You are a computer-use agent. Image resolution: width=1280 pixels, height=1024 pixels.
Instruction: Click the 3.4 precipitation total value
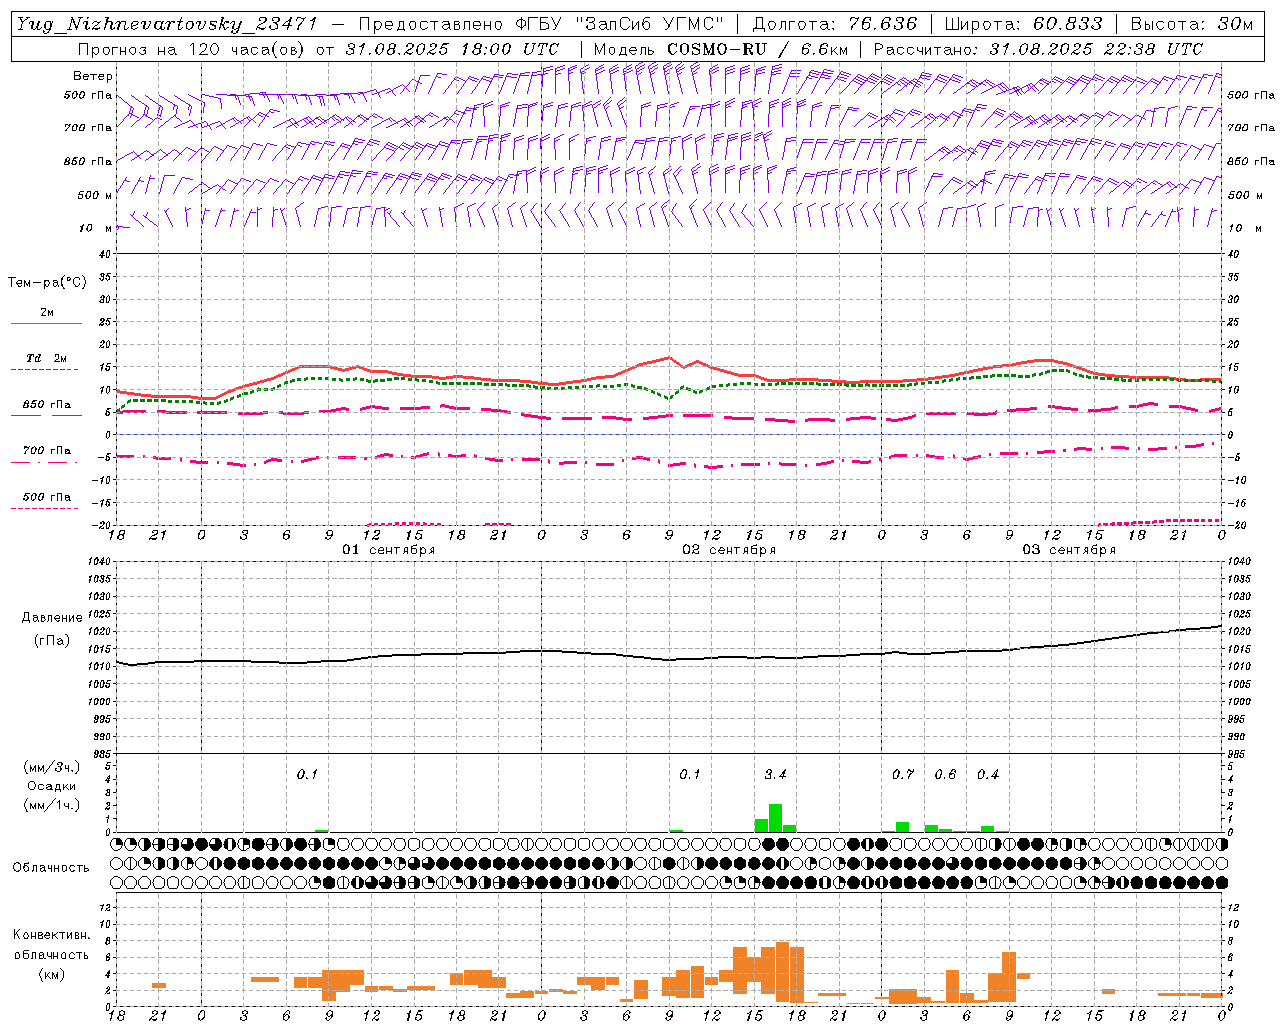pos(775,774)
